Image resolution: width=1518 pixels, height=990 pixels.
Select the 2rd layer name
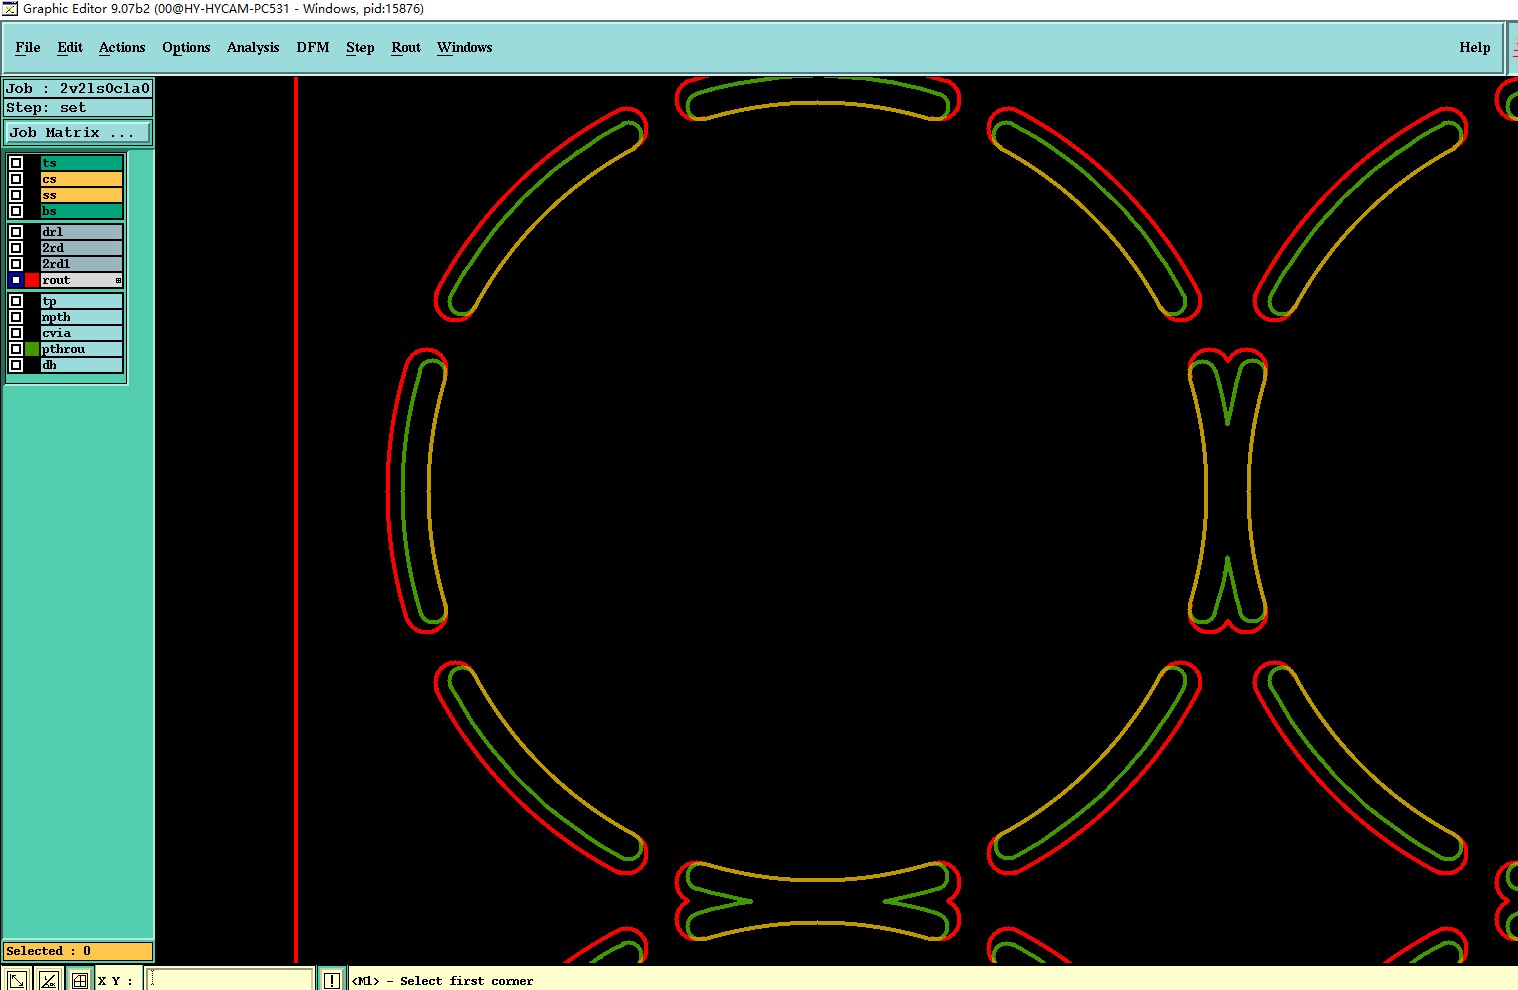tap(82, 248)
